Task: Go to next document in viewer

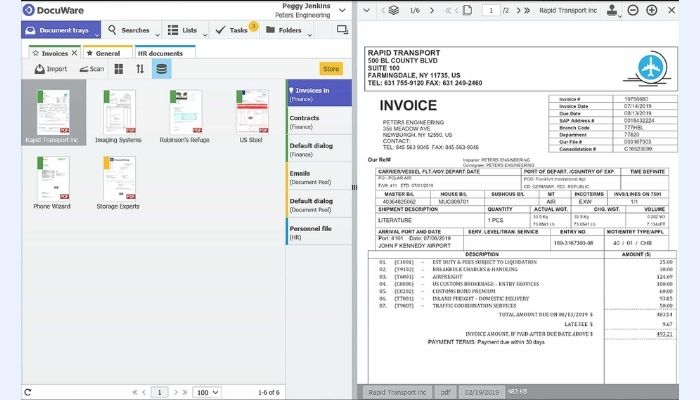Action: click(432, 10)
